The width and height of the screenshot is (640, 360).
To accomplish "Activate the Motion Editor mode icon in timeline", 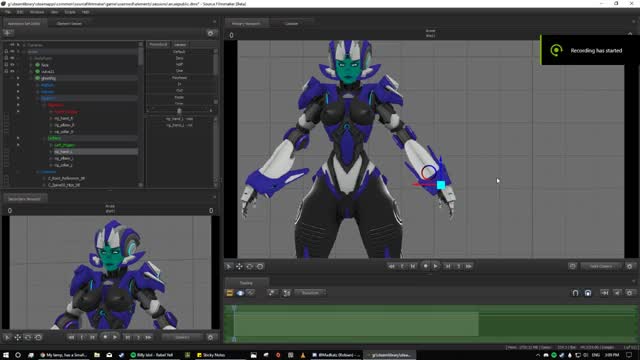I will pyautogui.click(x=240, y=293).
